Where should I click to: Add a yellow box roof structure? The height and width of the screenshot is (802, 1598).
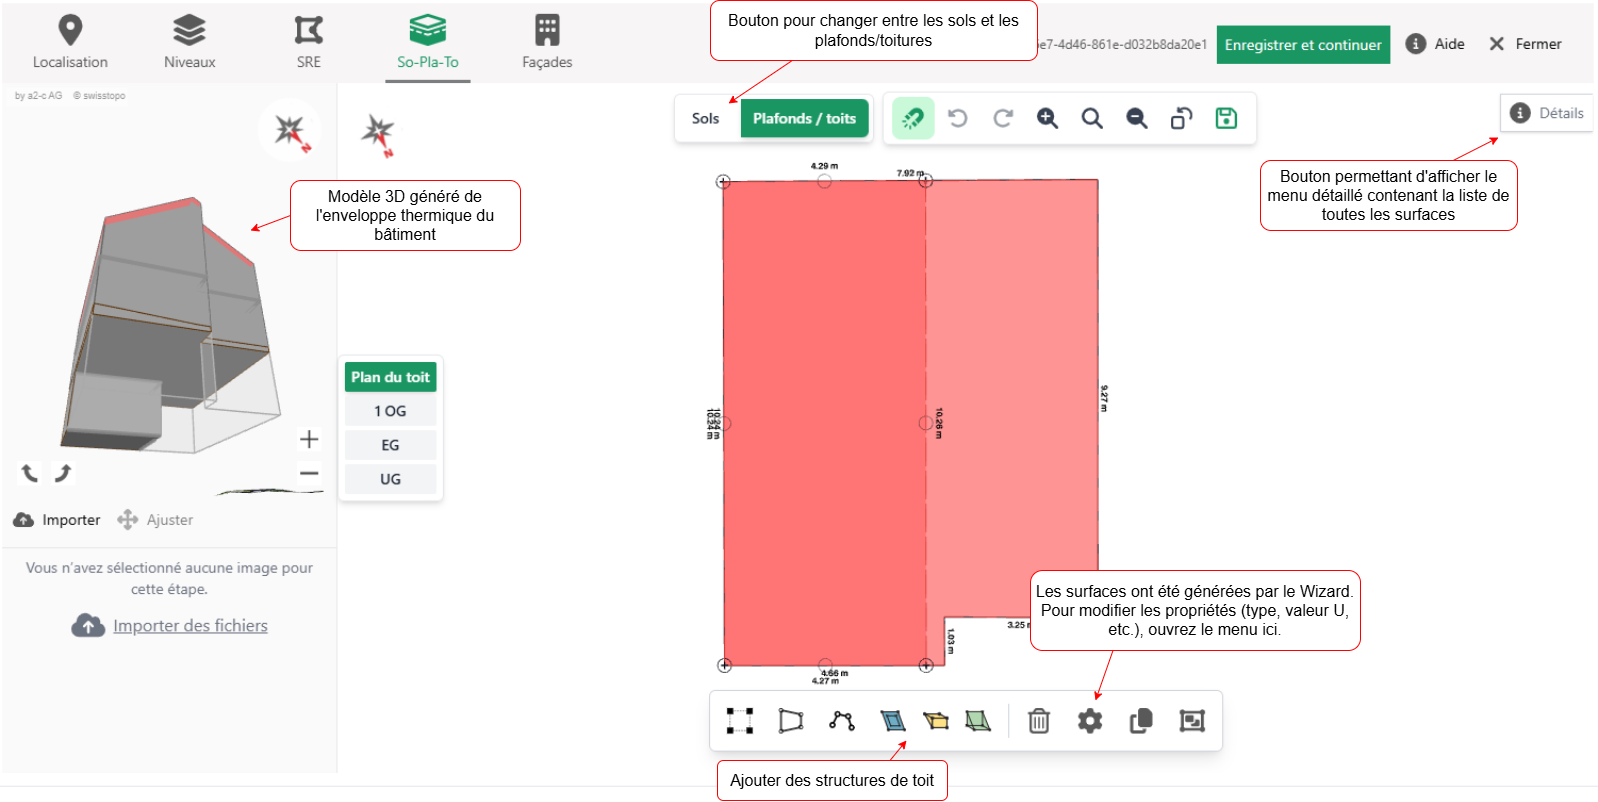[936, 721]
